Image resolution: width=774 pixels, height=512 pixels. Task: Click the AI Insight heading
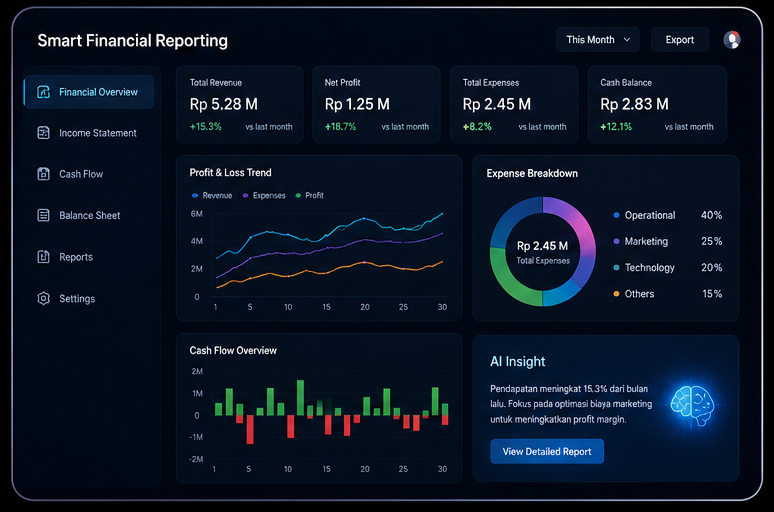[518, 362]
